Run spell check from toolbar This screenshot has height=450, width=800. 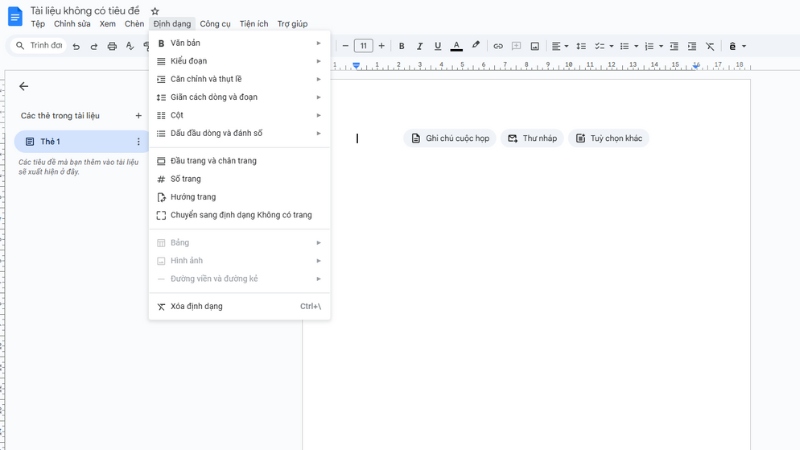click(x=130, y=46)
